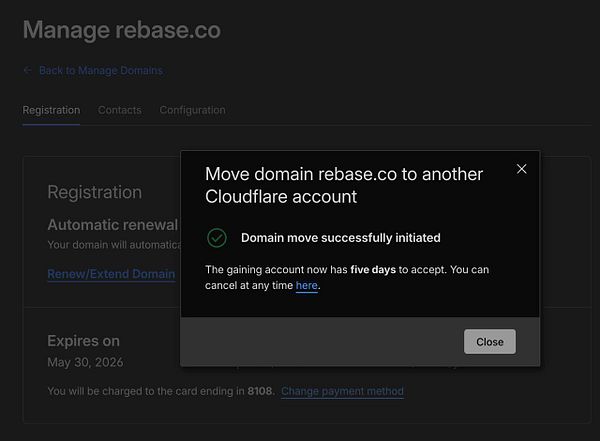600x441 pixels.
Task: Select 'Domain move successfully initiated' text
Action: click(341, 238)
